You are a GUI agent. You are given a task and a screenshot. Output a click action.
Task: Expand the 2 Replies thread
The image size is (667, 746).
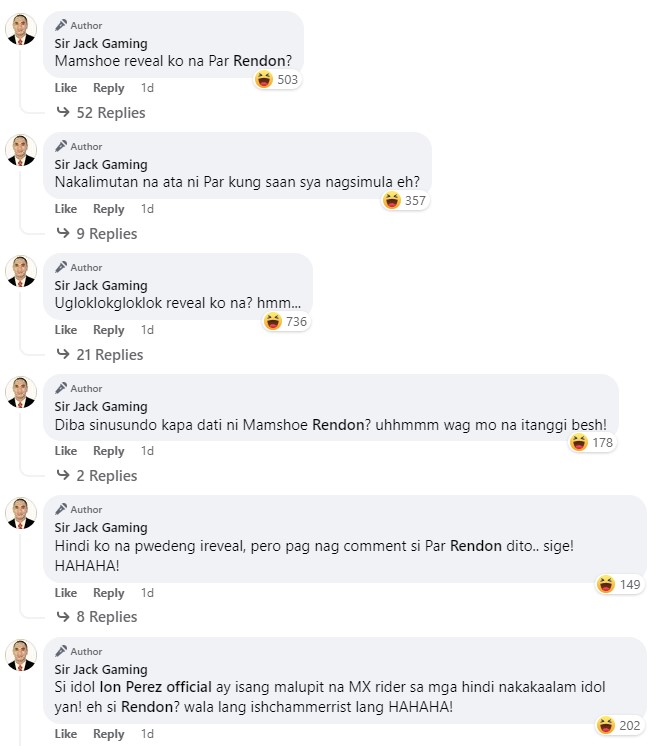pos(106,476)
